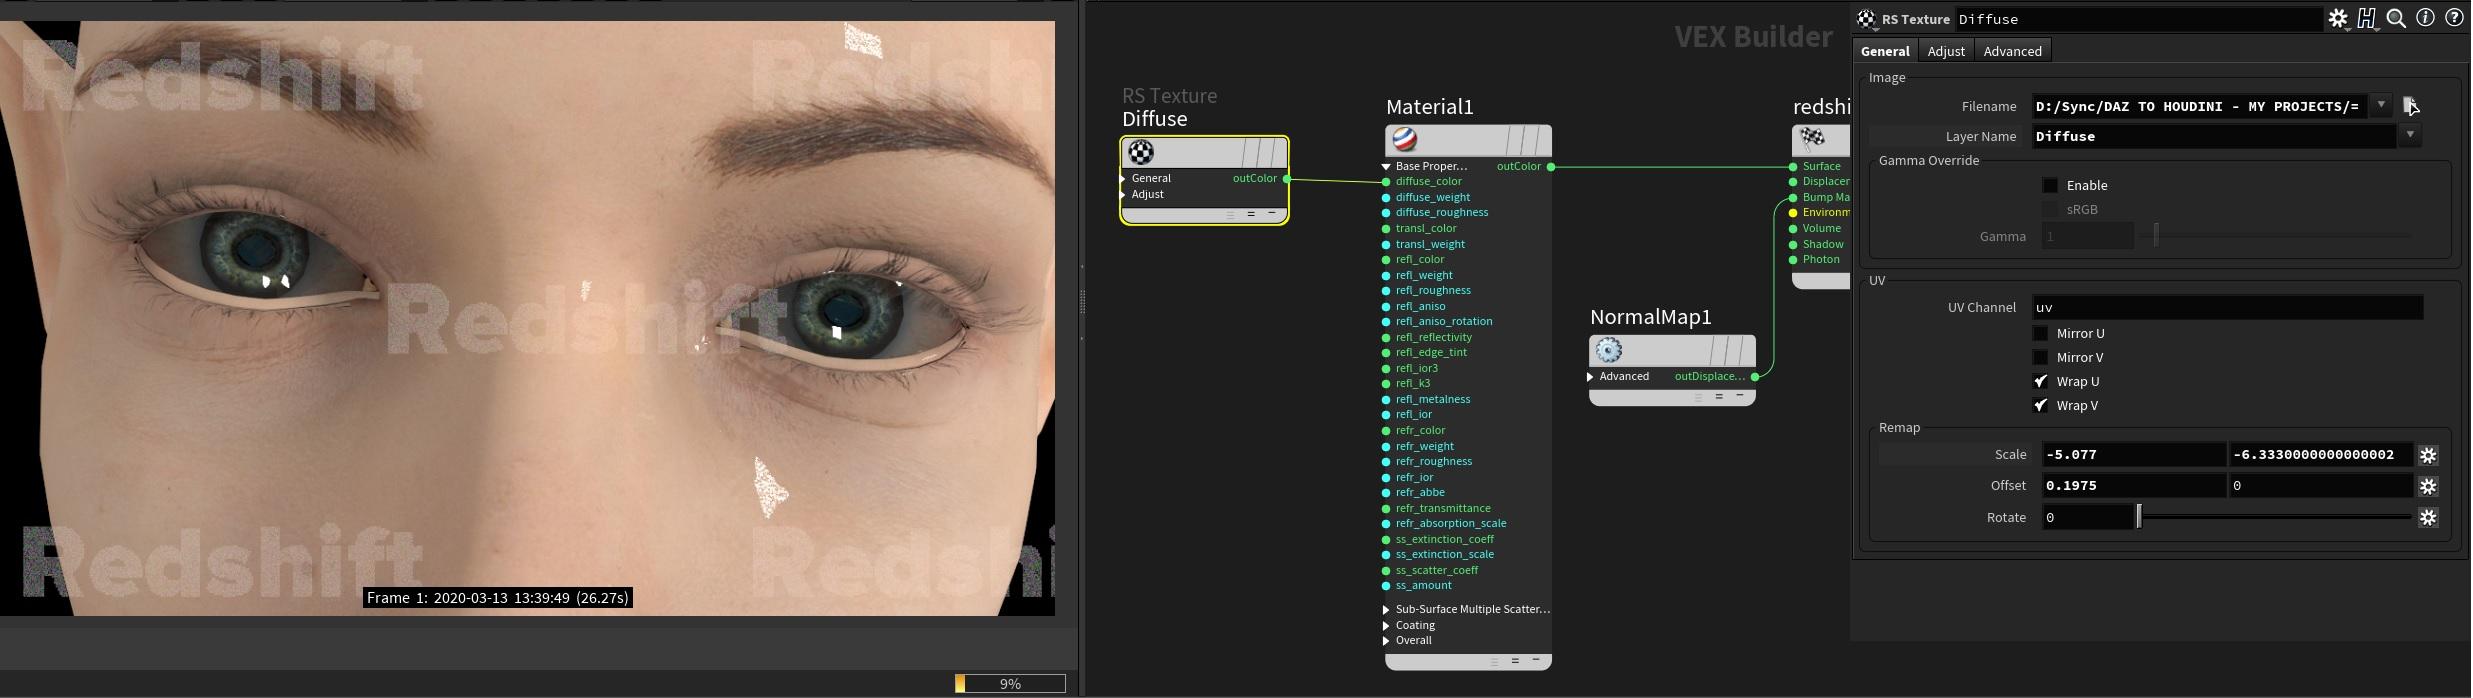Image resolution: width=2473 pixels, height=698 pixels.
Task: Click the magnifier search parameters icon
Action: pyautogui.click(x=2396, y=18)
